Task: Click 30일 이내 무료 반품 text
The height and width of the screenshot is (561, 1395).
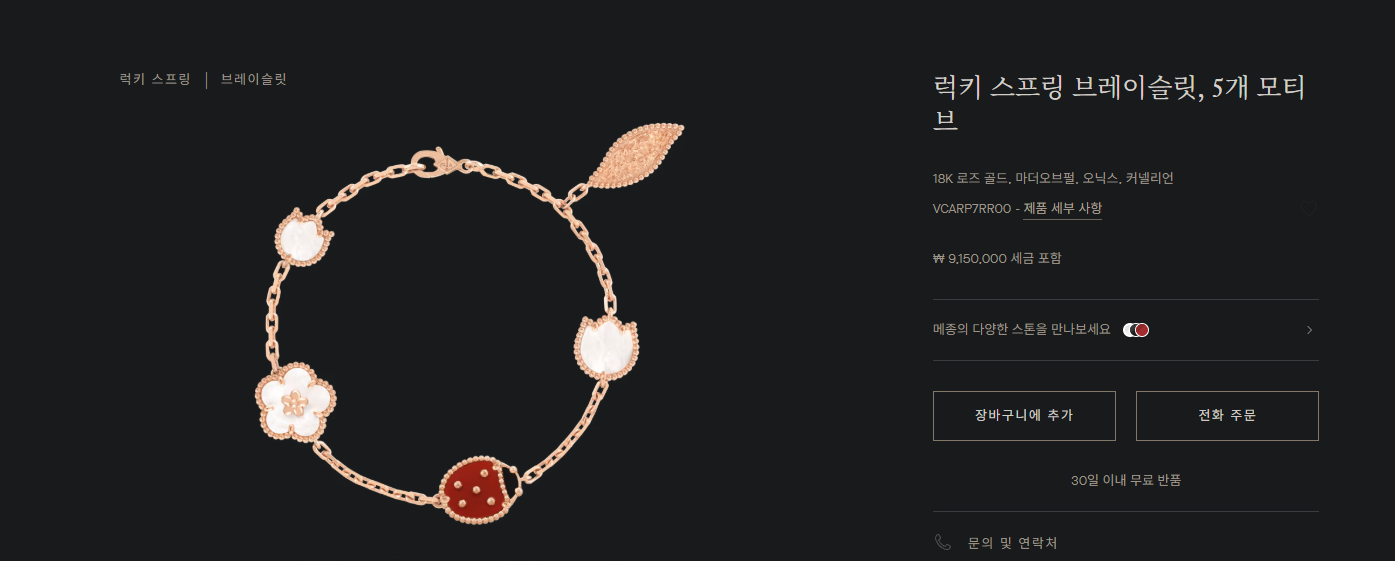Action: pyautogui.click(x=1126, y=480)
